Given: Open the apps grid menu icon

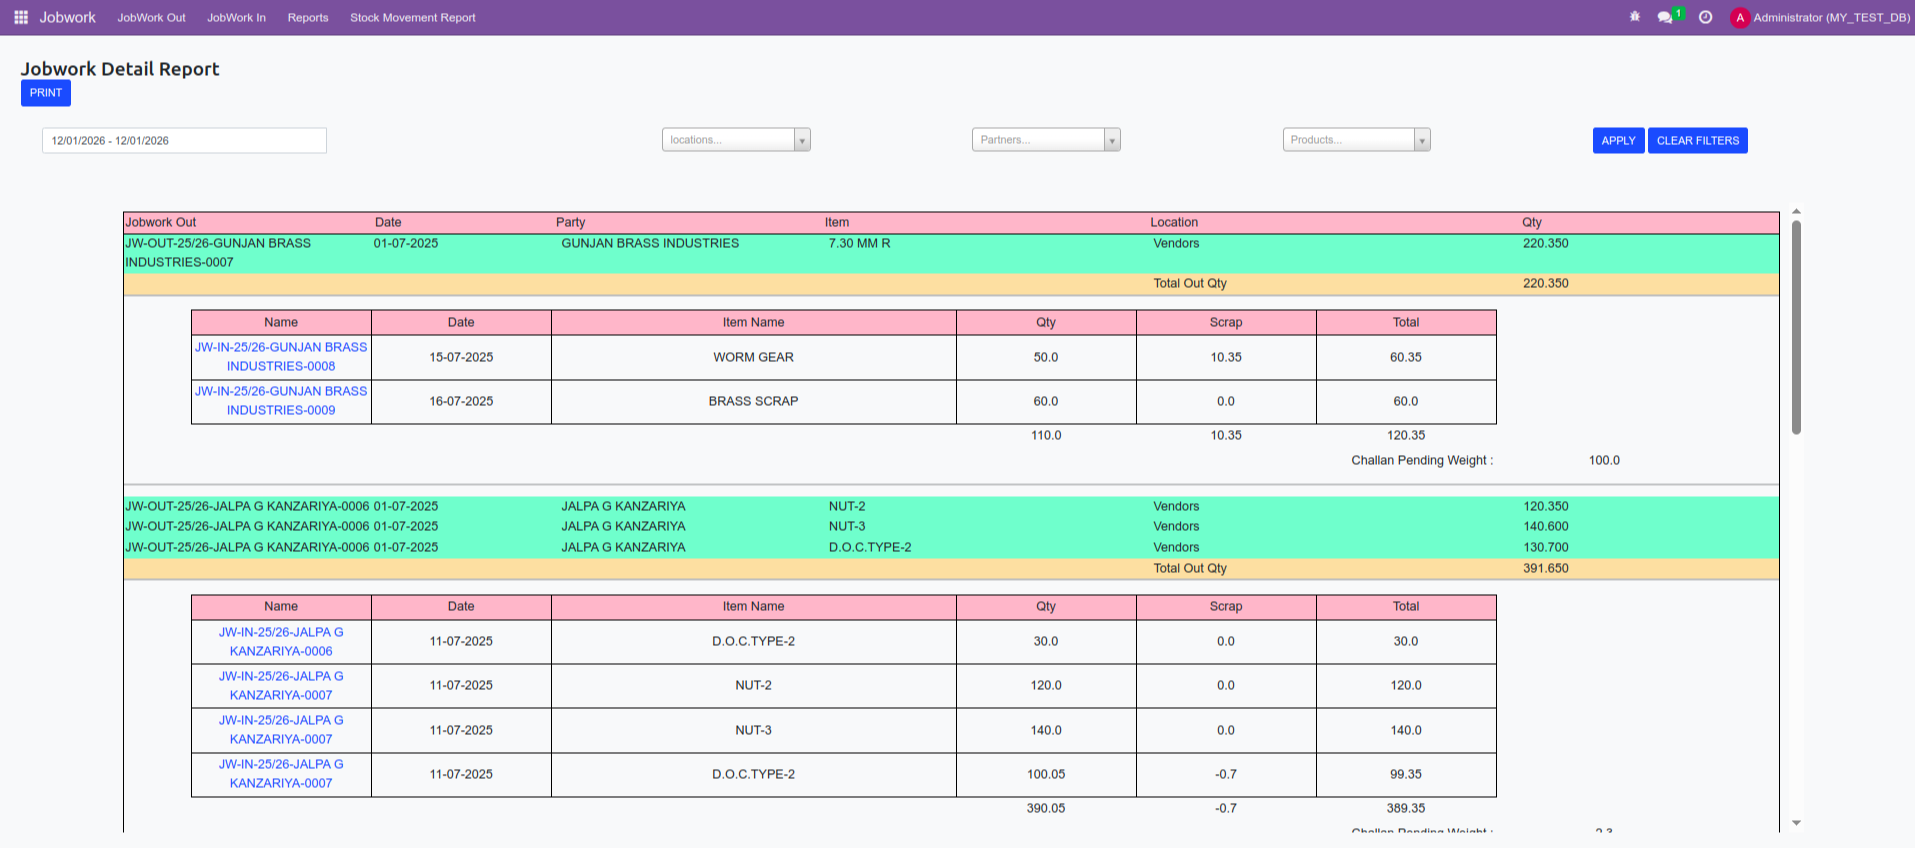Looking at the screenshot, I should (x=21, y=17).
